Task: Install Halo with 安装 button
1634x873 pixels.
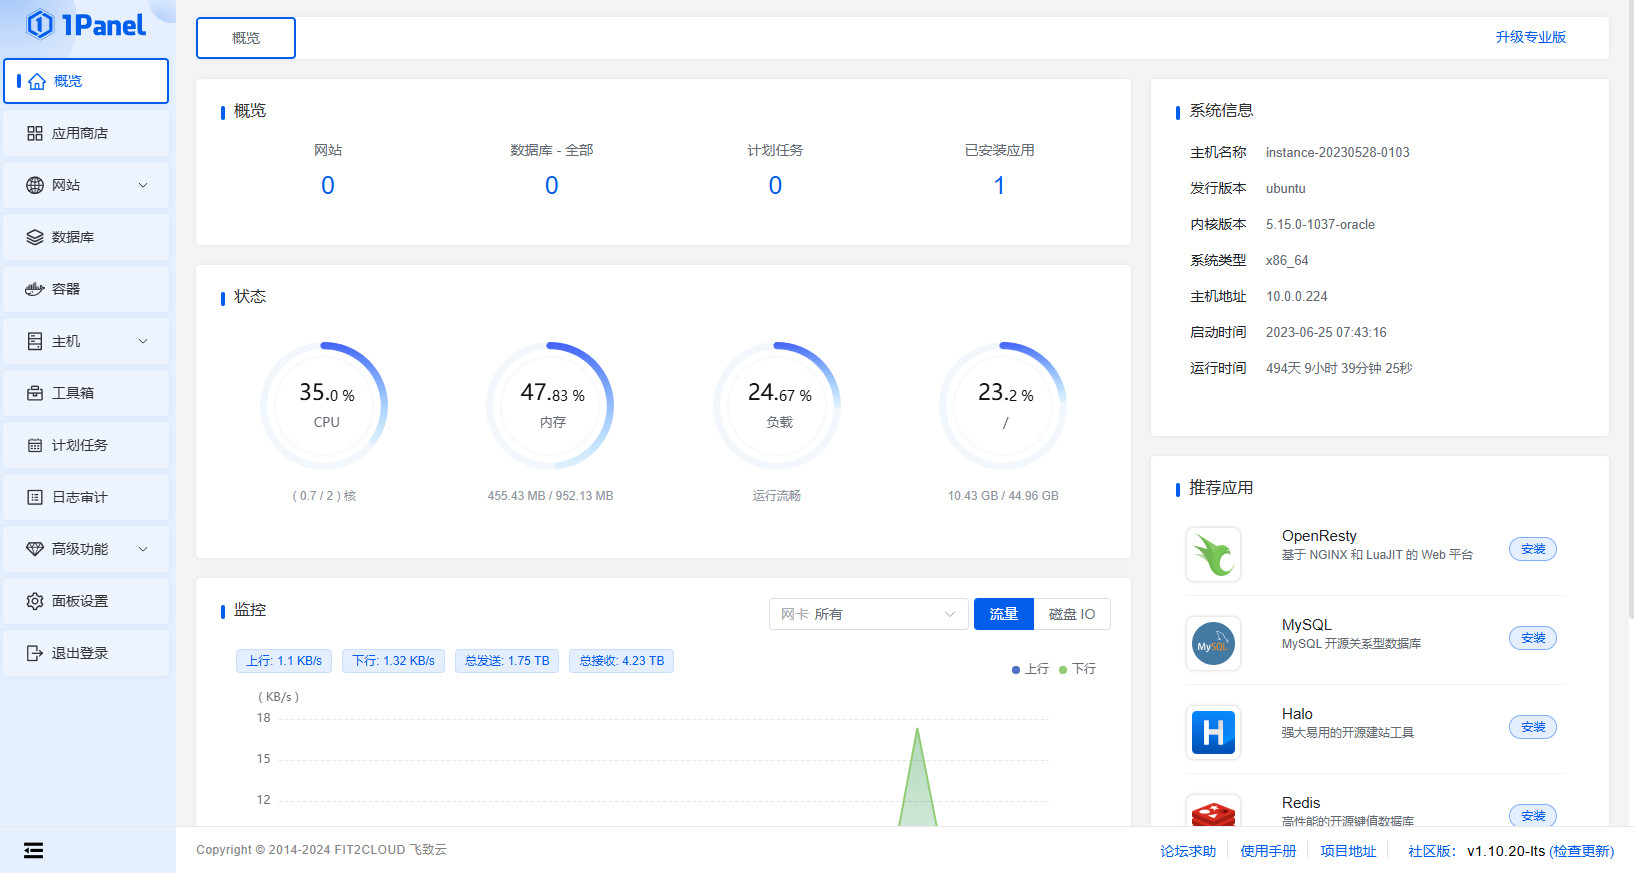Action: tap(1533, 727)
